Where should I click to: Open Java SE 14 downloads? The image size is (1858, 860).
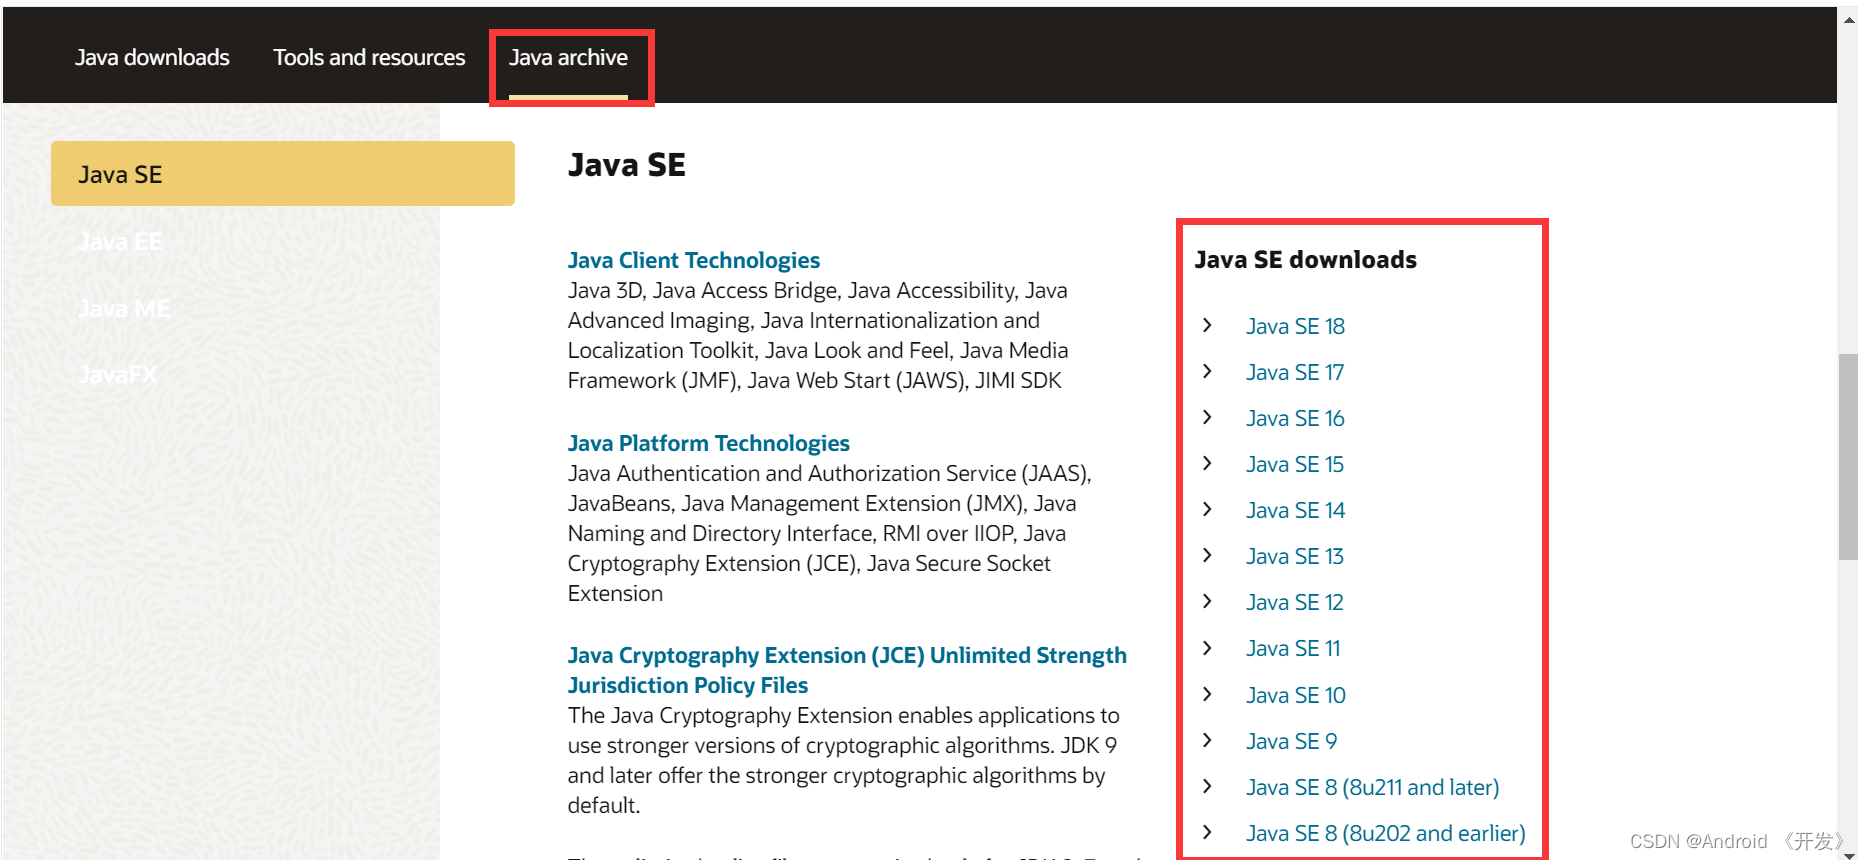1295,511
